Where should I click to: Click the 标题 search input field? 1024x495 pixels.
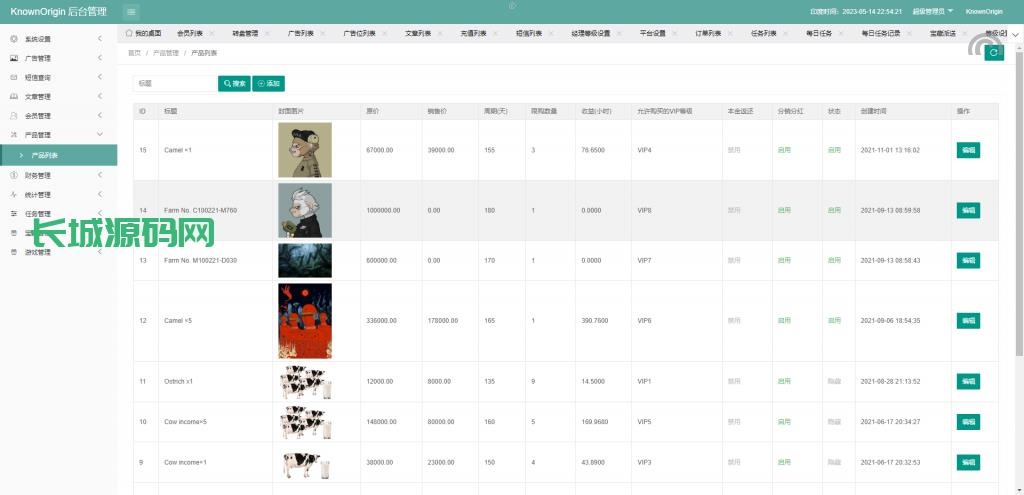pyautogui.click(x=174, y=84)
